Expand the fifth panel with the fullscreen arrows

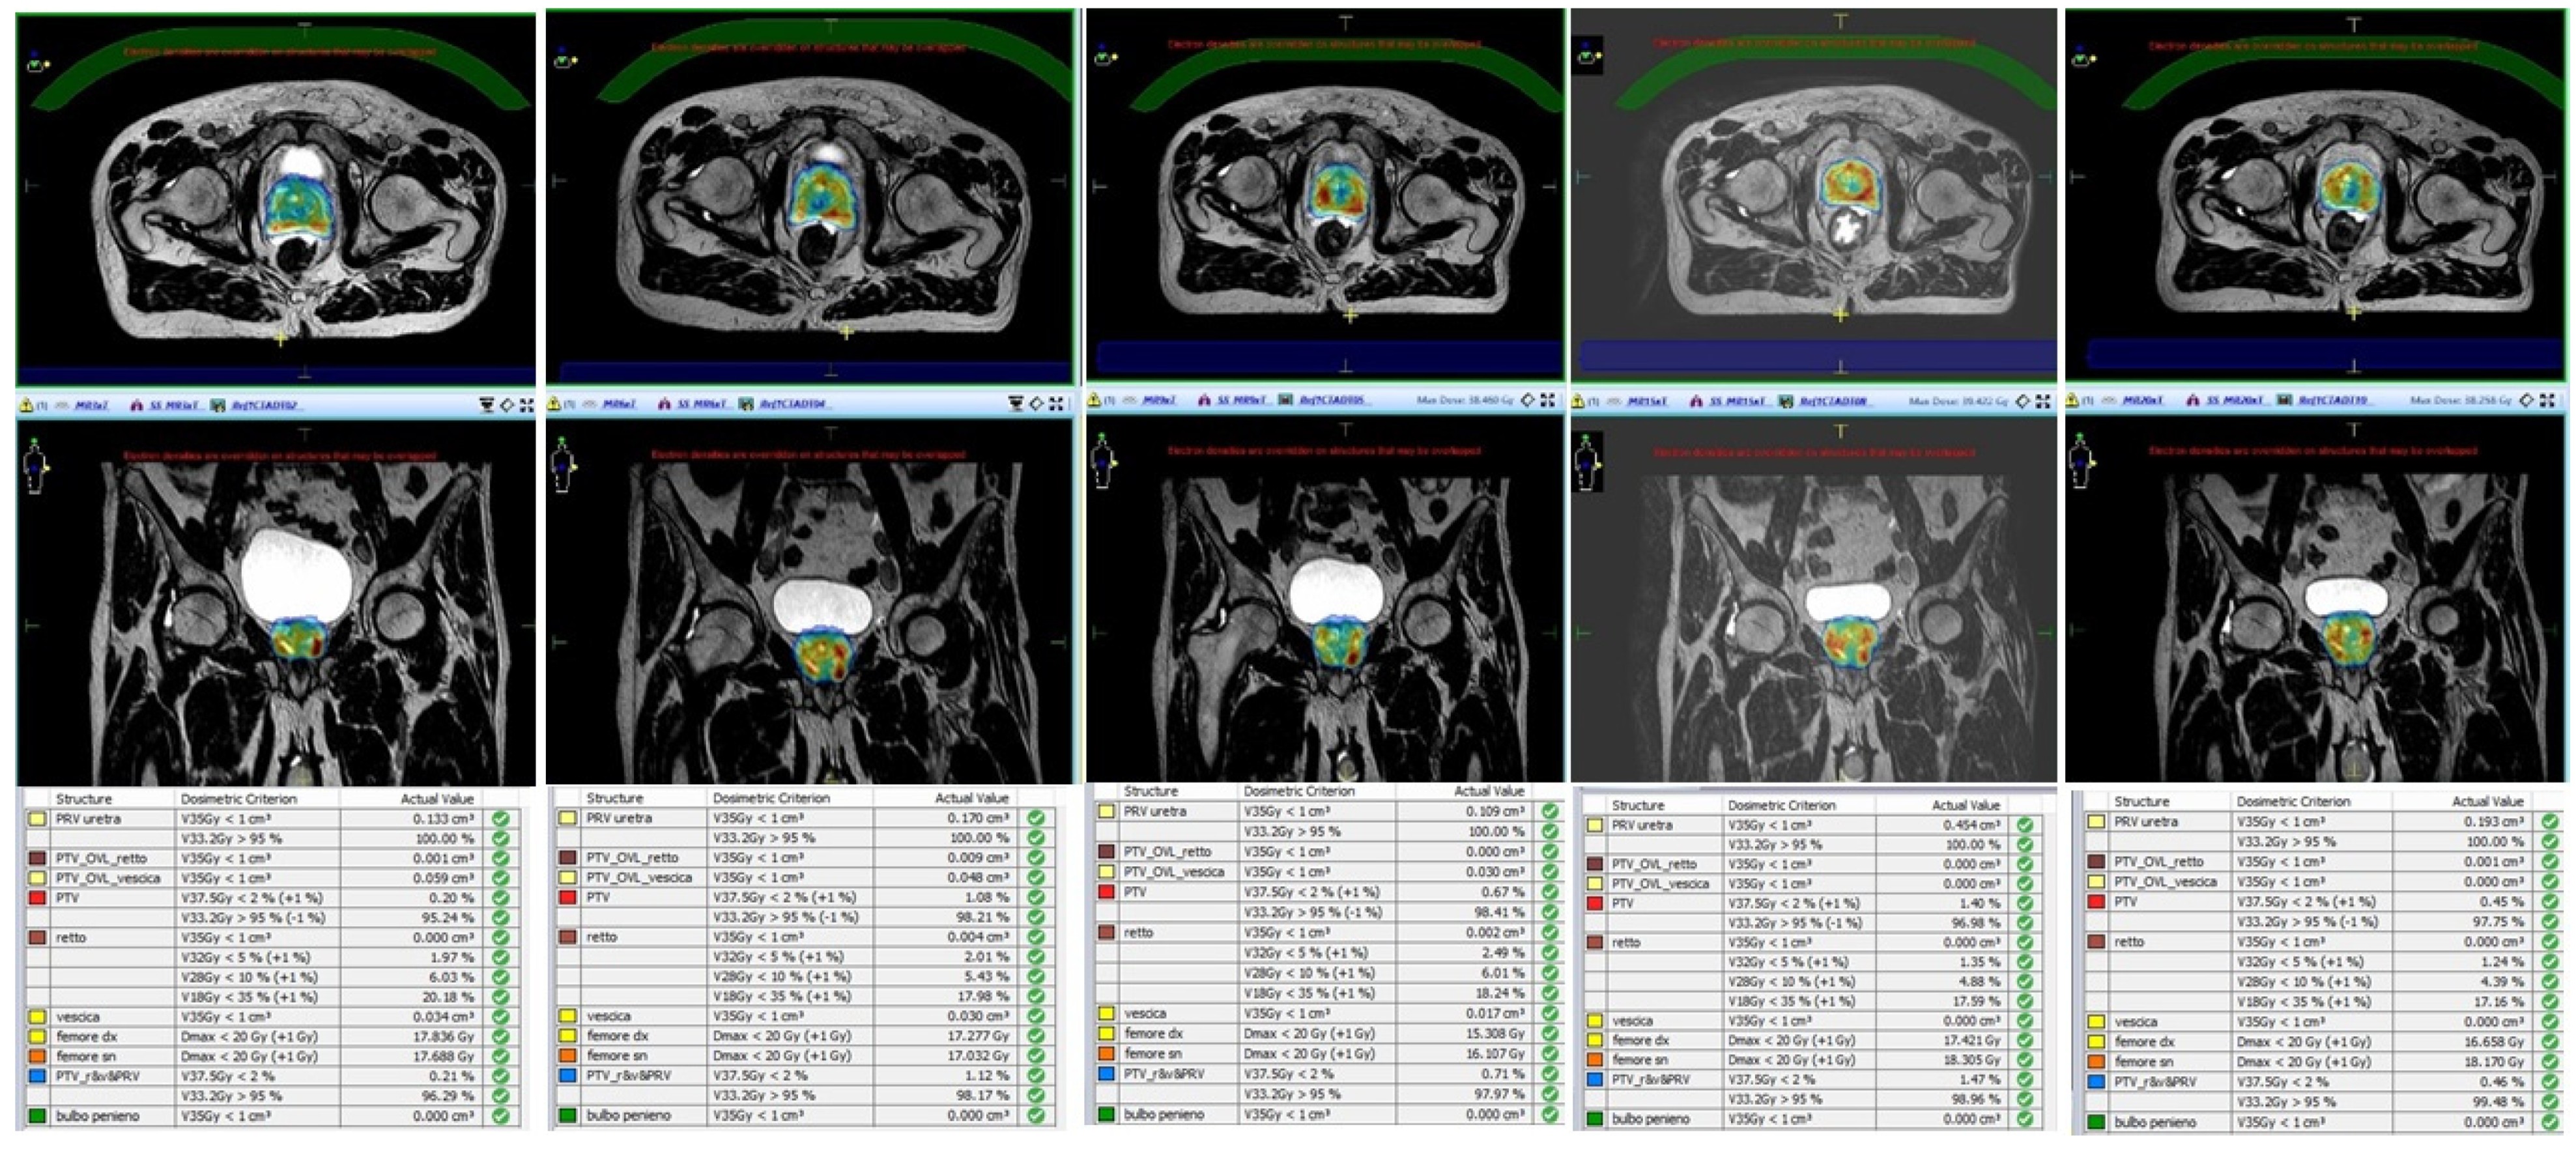click(2547, 400)
